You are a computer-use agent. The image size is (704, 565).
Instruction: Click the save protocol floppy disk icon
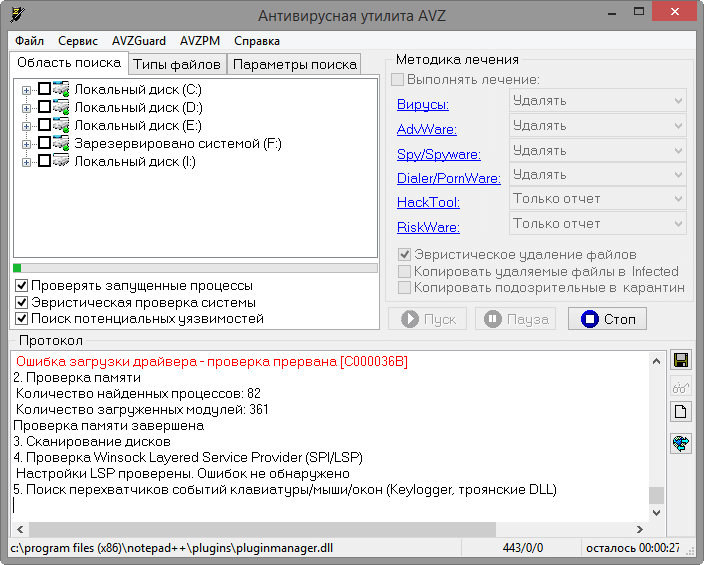point(681,360)
